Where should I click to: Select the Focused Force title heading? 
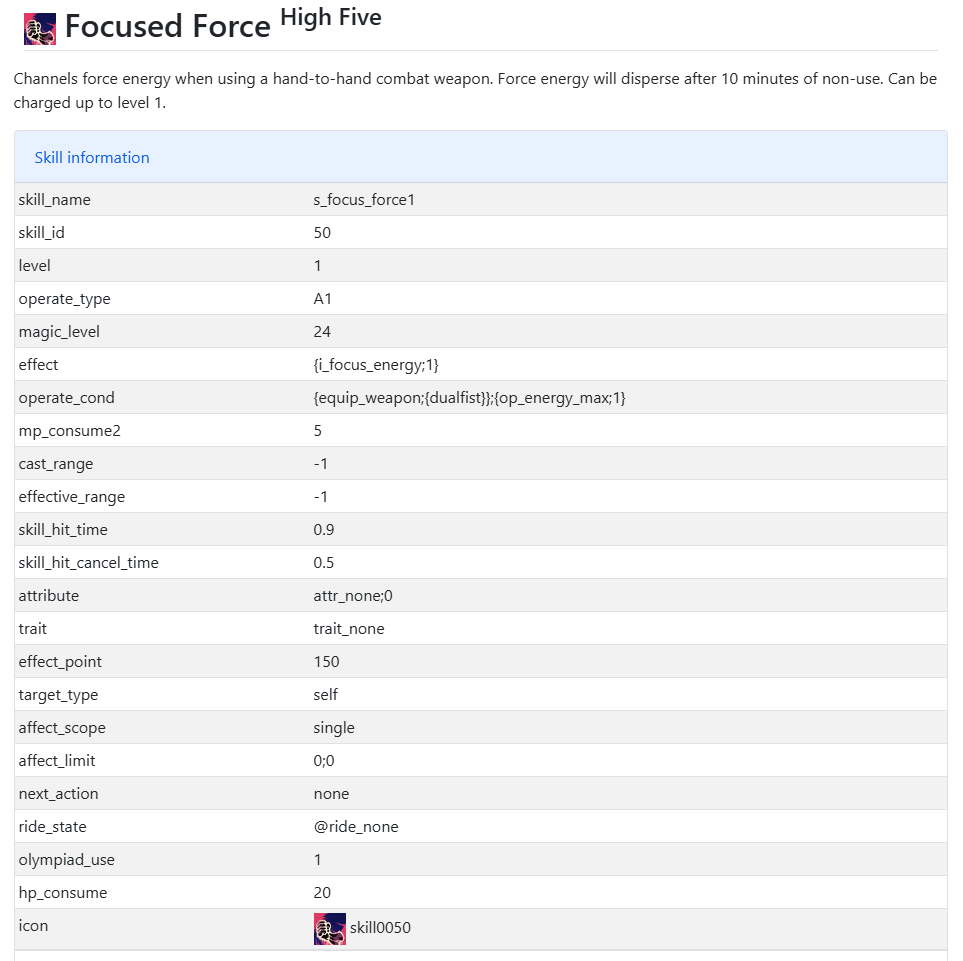pyautogui.click(x=167, y=26)
